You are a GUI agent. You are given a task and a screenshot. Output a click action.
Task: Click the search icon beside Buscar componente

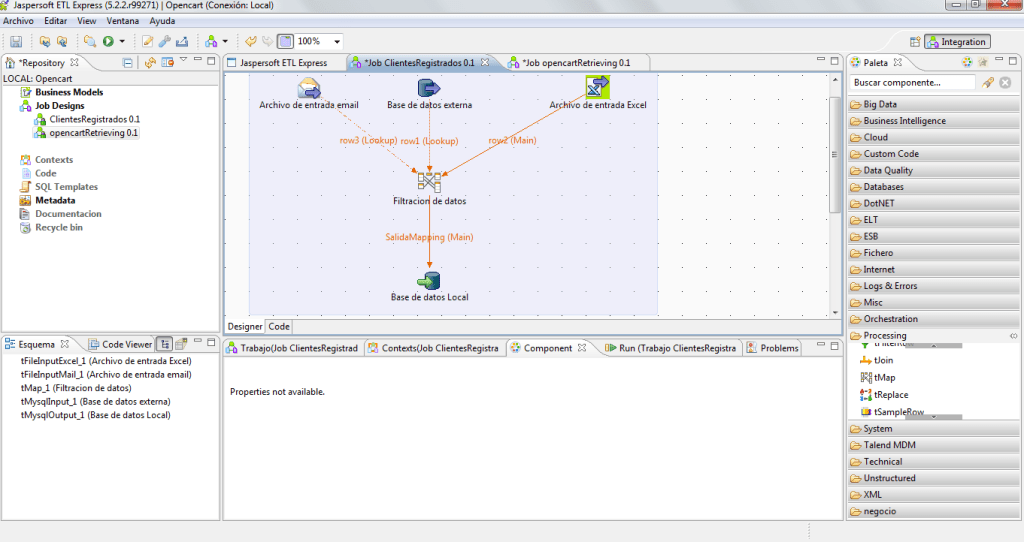pos(988,83)
